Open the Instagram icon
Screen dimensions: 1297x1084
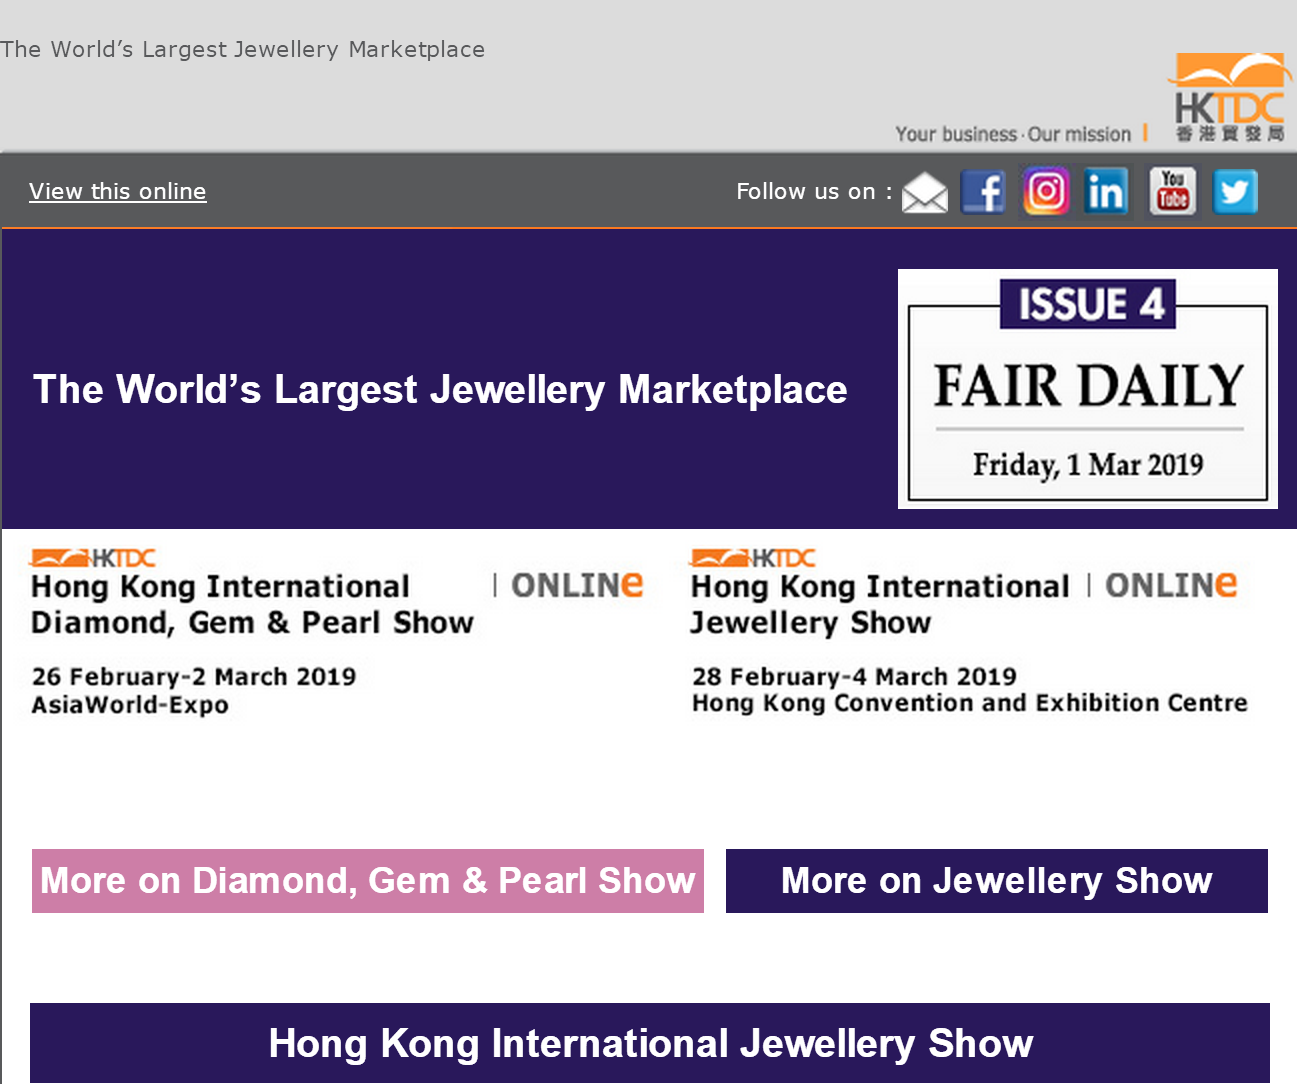[1046, 191]
